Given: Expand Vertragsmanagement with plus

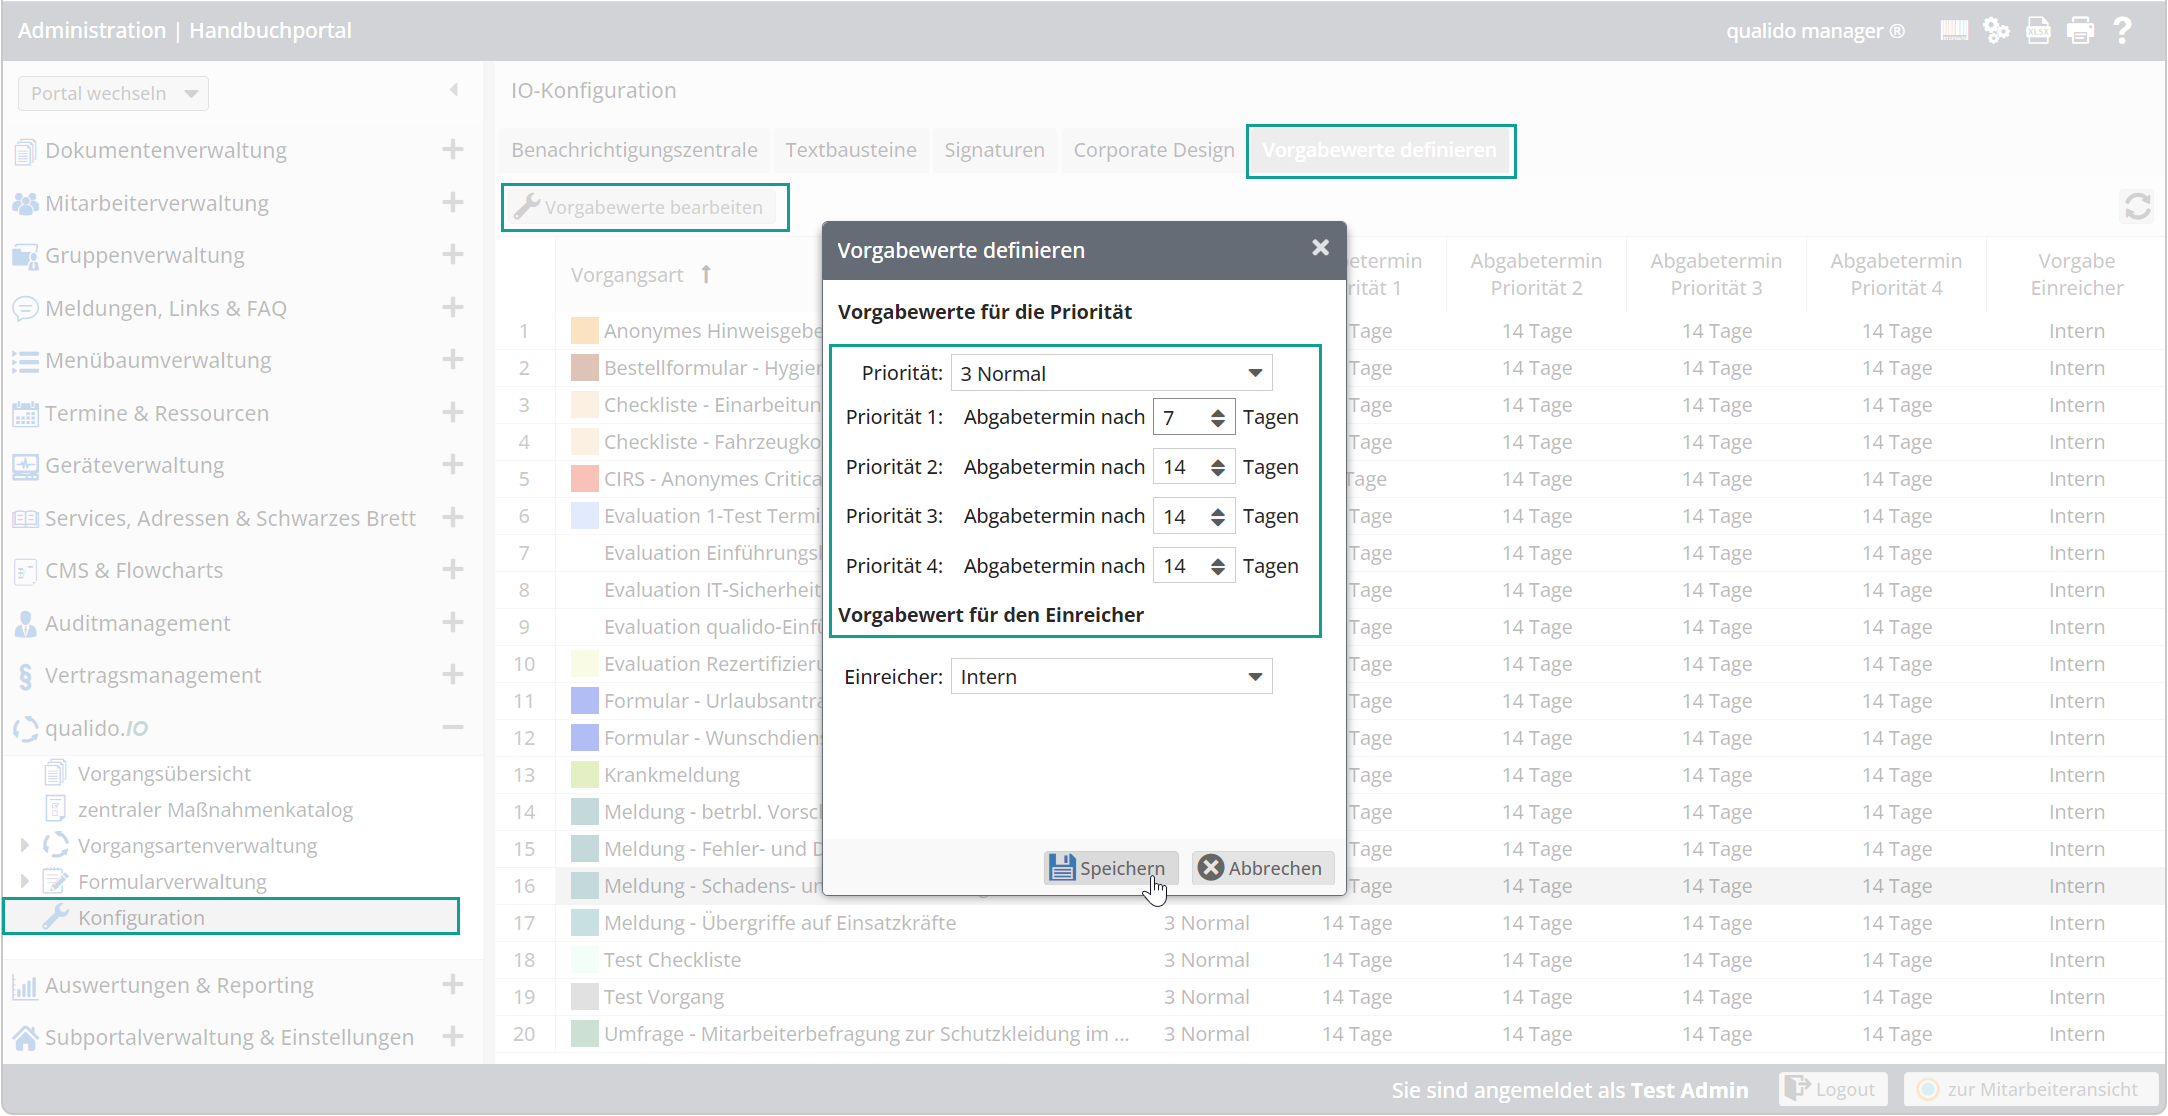Looking at the screenshot, I should tap(453, 674).
